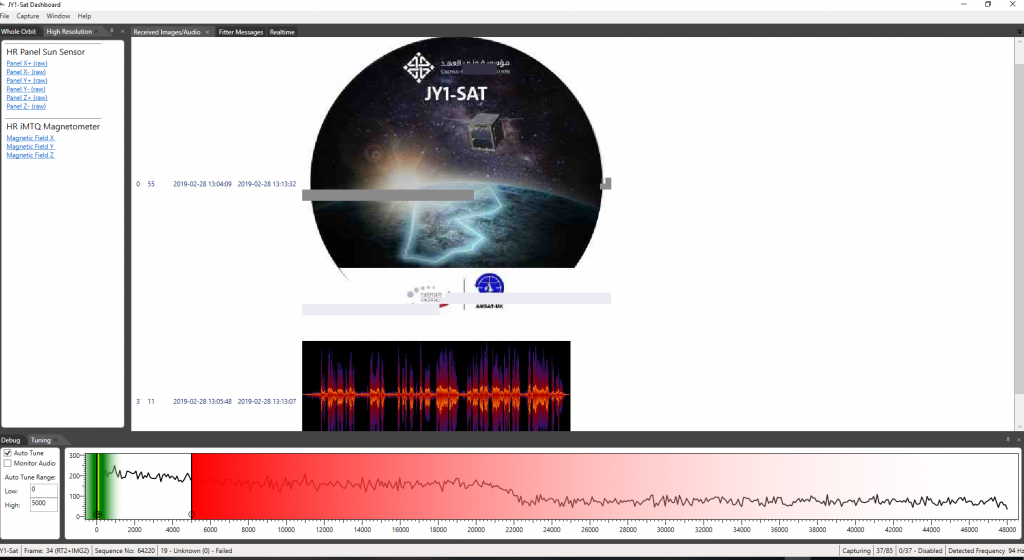Click the 37/85 status counter
Viewport: 1024px width, 560px height.
tap(884, 551)
